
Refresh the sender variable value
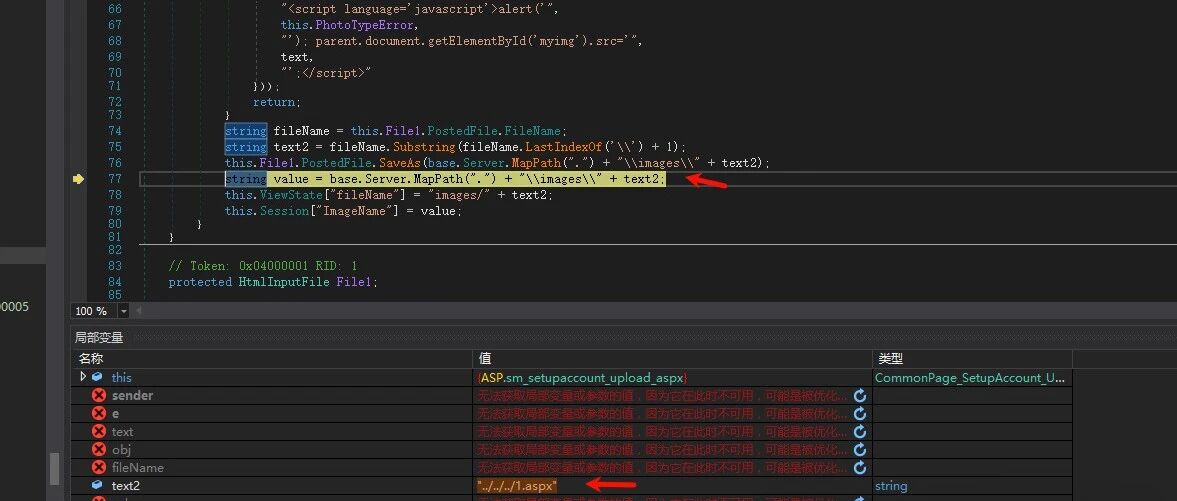860,395
